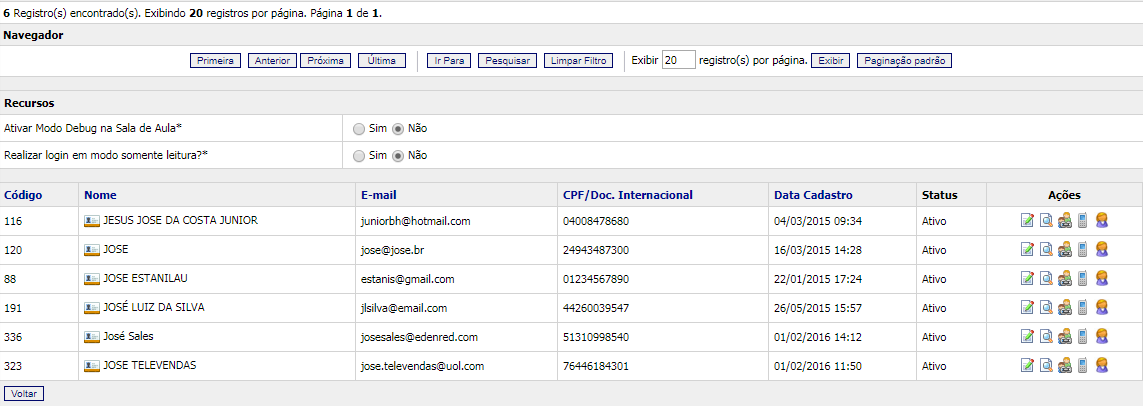
Task: Click the mobile phone icon for JOSÉ LUIZ DA SILVA
Action: click(x=1082, y=308)
